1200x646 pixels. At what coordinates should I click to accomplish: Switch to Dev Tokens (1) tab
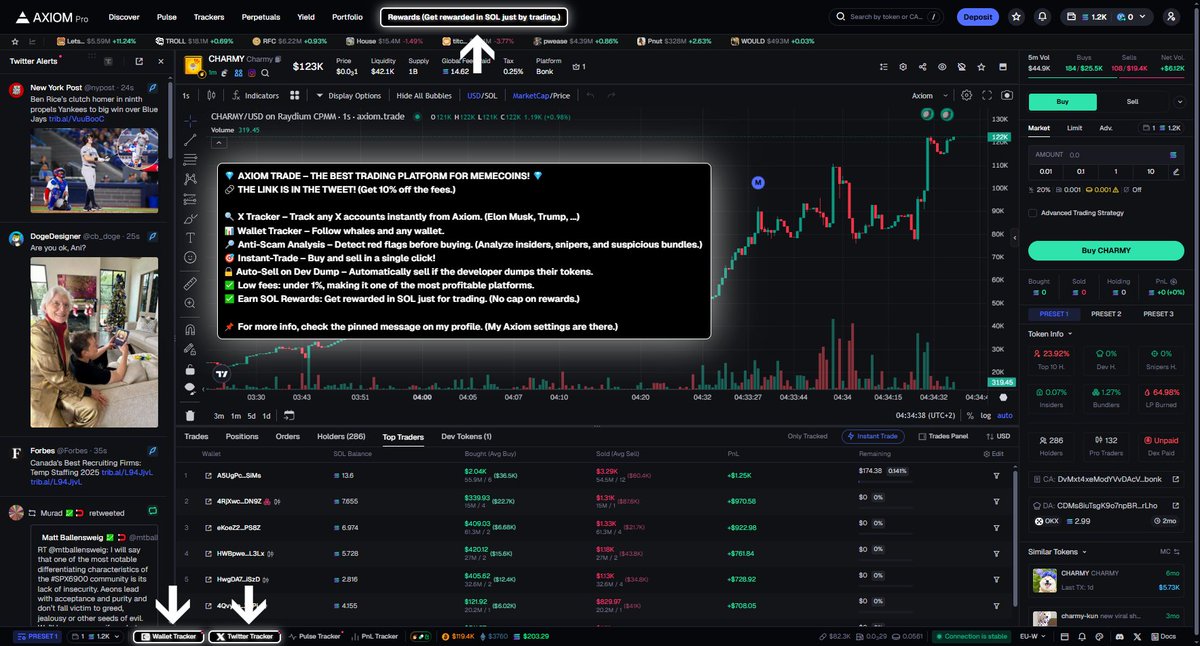tap(466, 436)
